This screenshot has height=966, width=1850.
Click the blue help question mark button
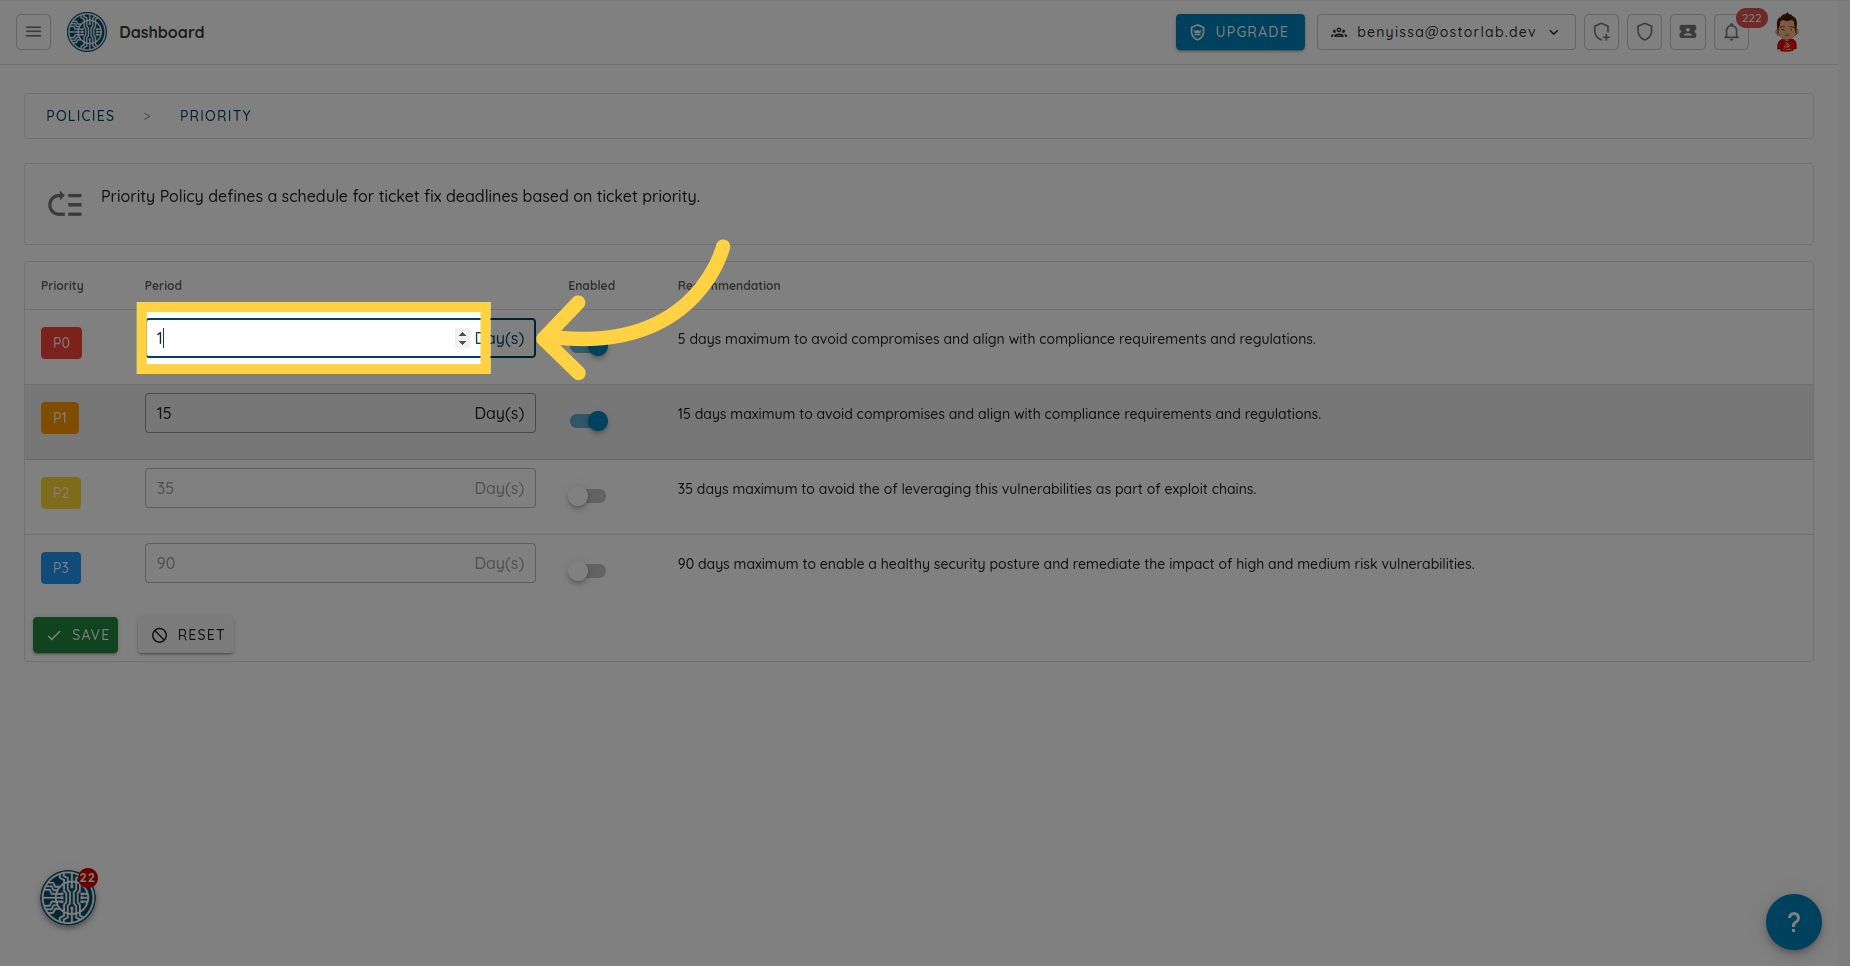tap(1793, 921)
